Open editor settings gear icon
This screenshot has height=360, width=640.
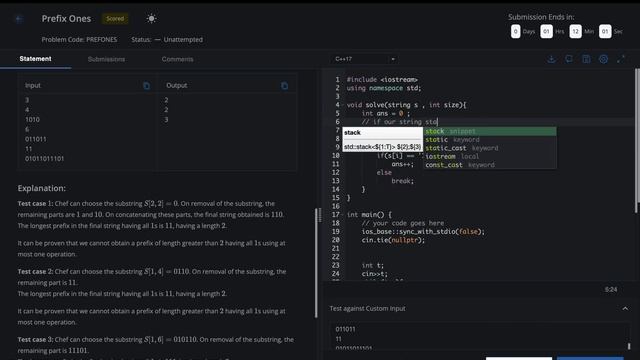click(603, 59)
